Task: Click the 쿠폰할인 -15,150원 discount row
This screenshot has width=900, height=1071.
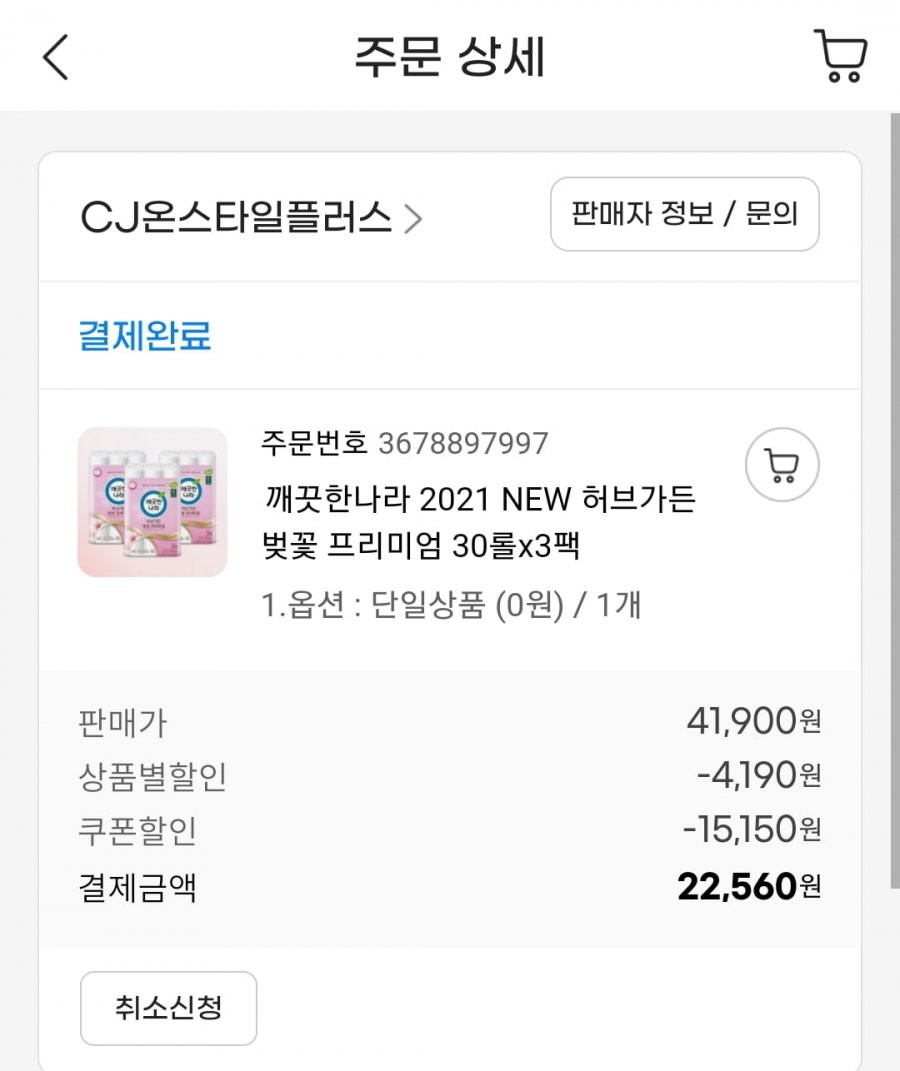Action: point(449,830)
